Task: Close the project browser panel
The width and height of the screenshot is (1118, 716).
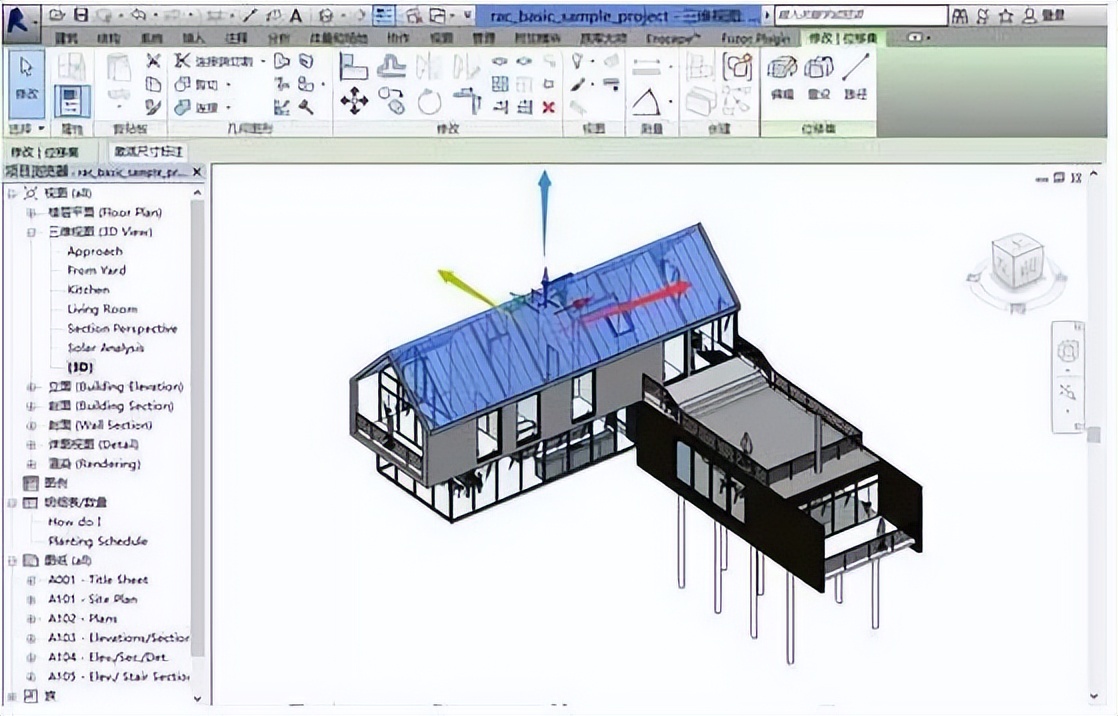Action: click(197, 172)
